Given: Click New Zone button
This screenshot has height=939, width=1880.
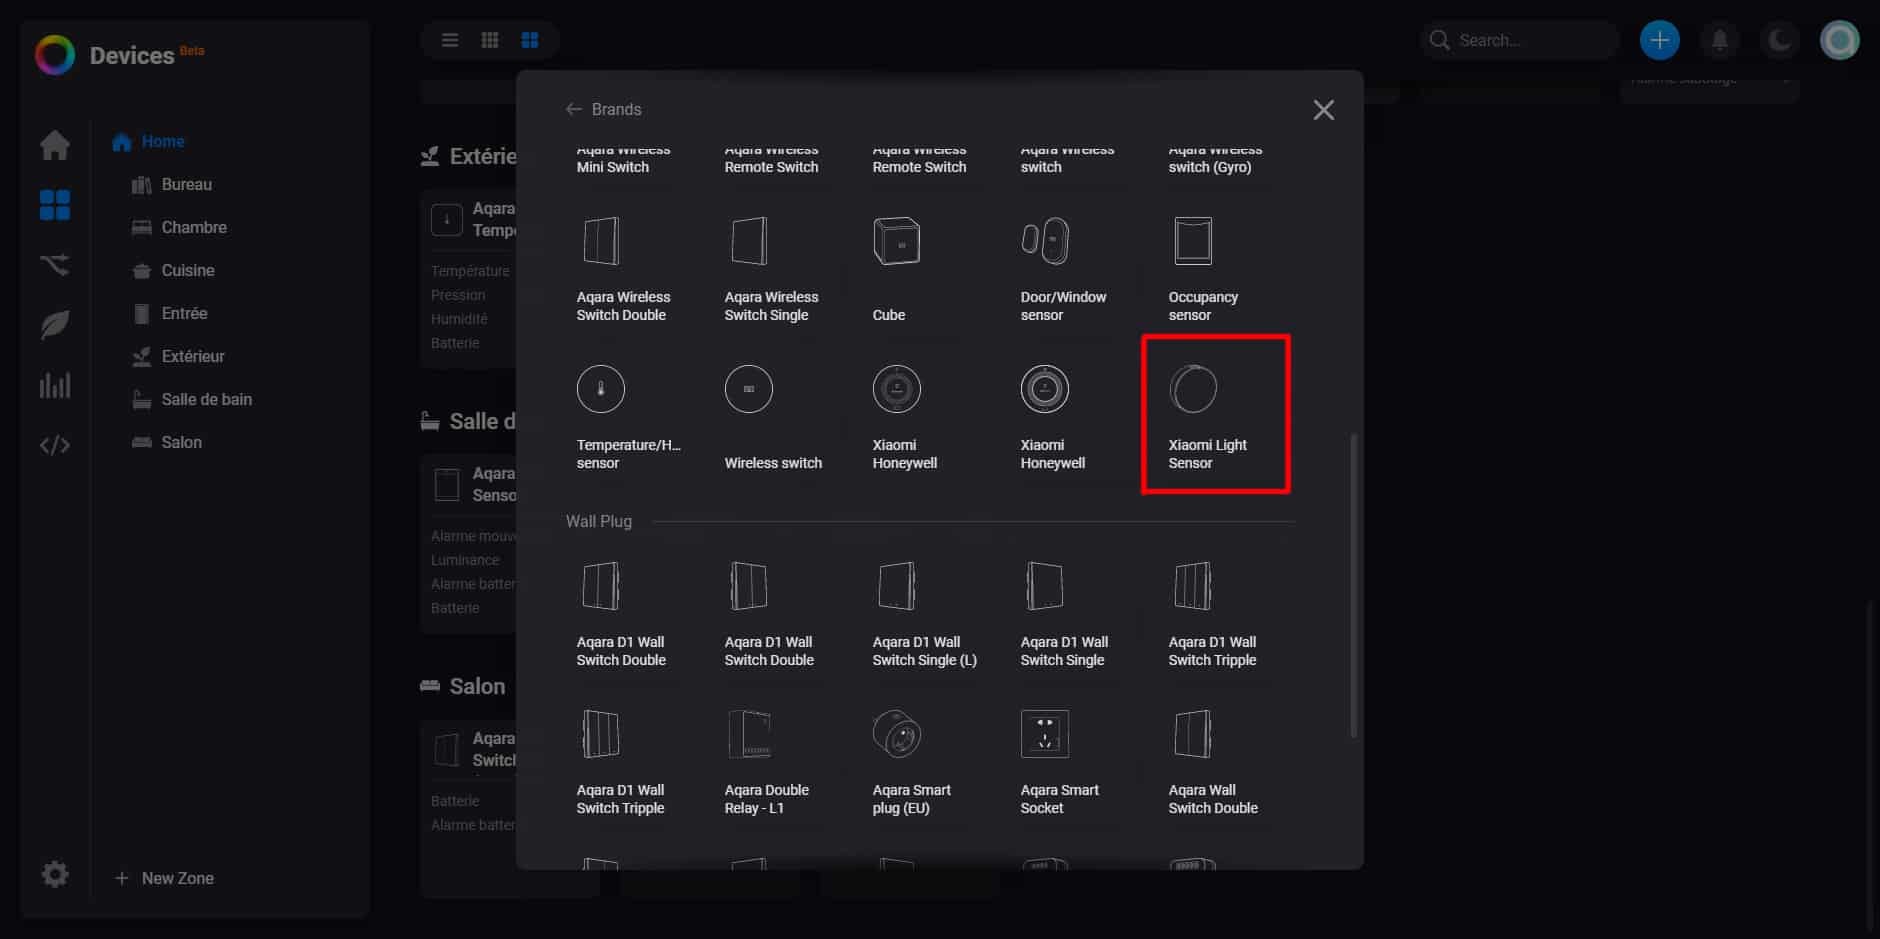Looking at the screenshot, I should [164, 878].
